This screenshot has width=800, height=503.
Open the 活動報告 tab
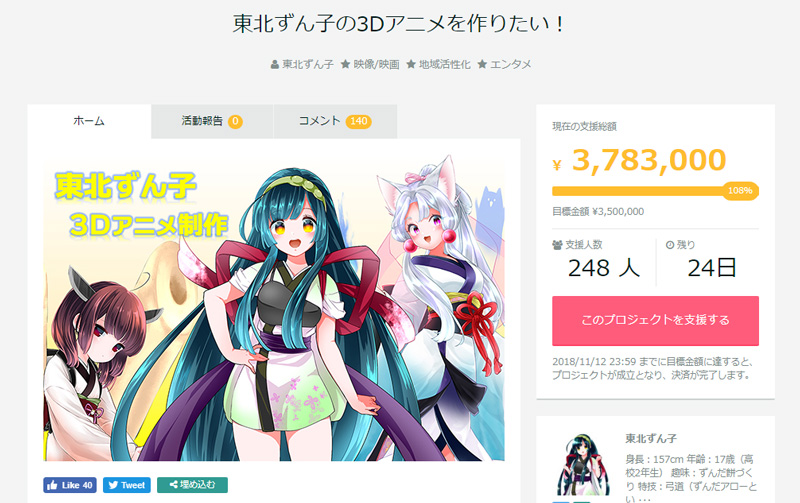click(212, 121)
